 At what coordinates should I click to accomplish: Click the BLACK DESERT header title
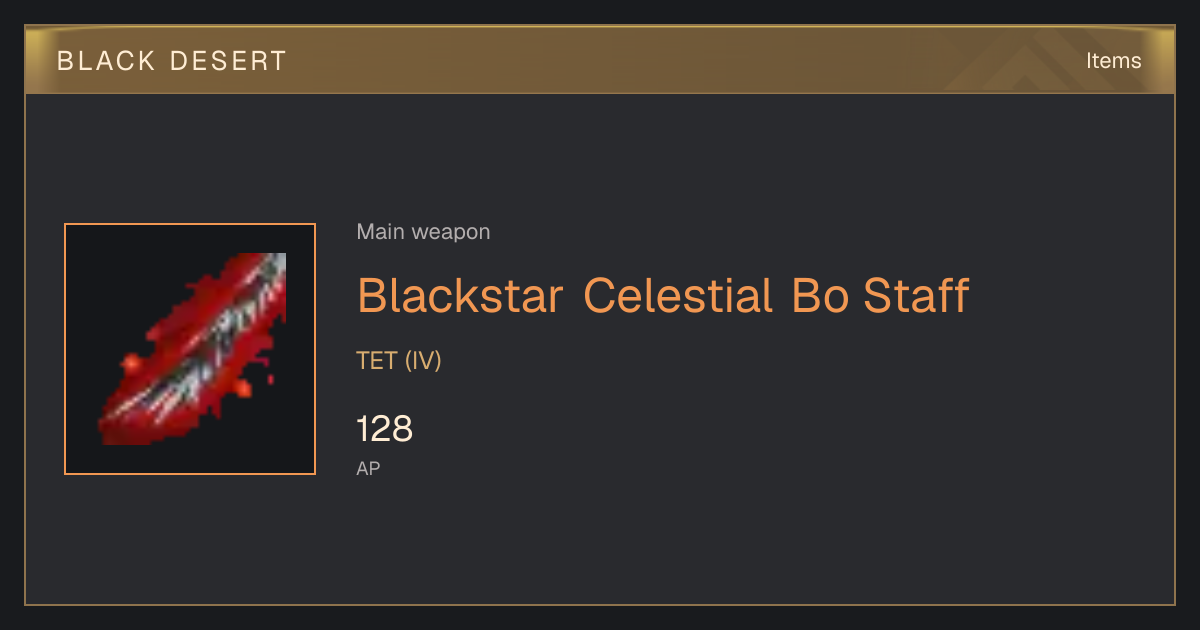tap(172, 61)
